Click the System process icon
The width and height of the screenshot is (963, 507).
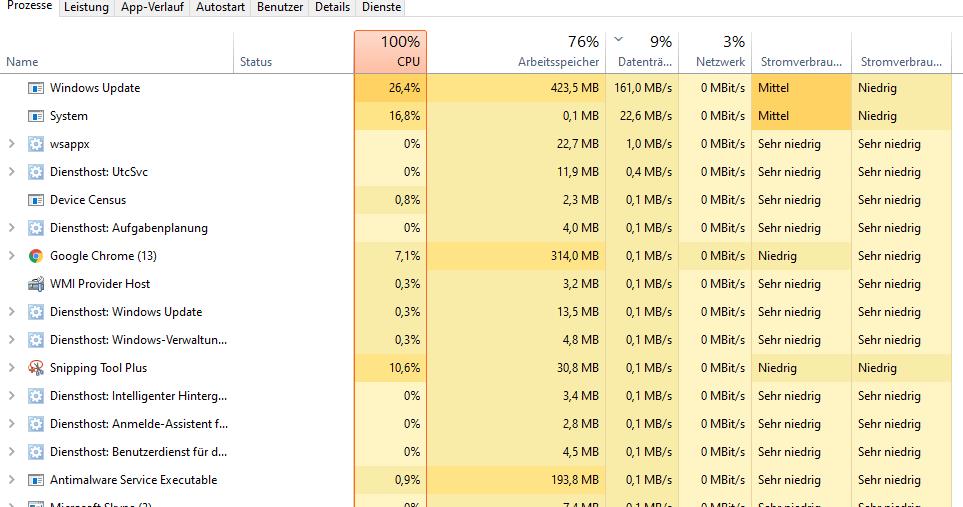click(x=36, y=116)
